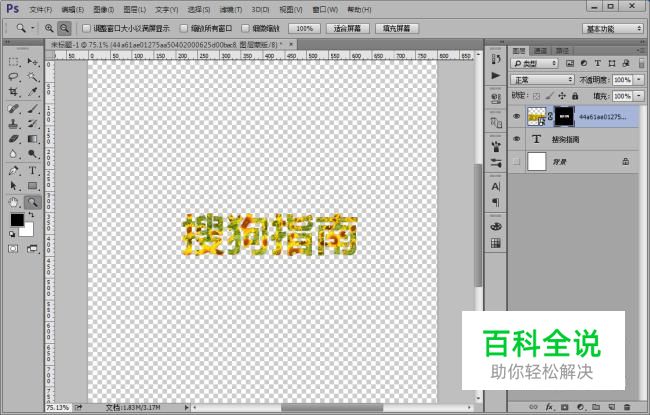
Task: Select the Magic Wand tool
Action: pos(32,77)
